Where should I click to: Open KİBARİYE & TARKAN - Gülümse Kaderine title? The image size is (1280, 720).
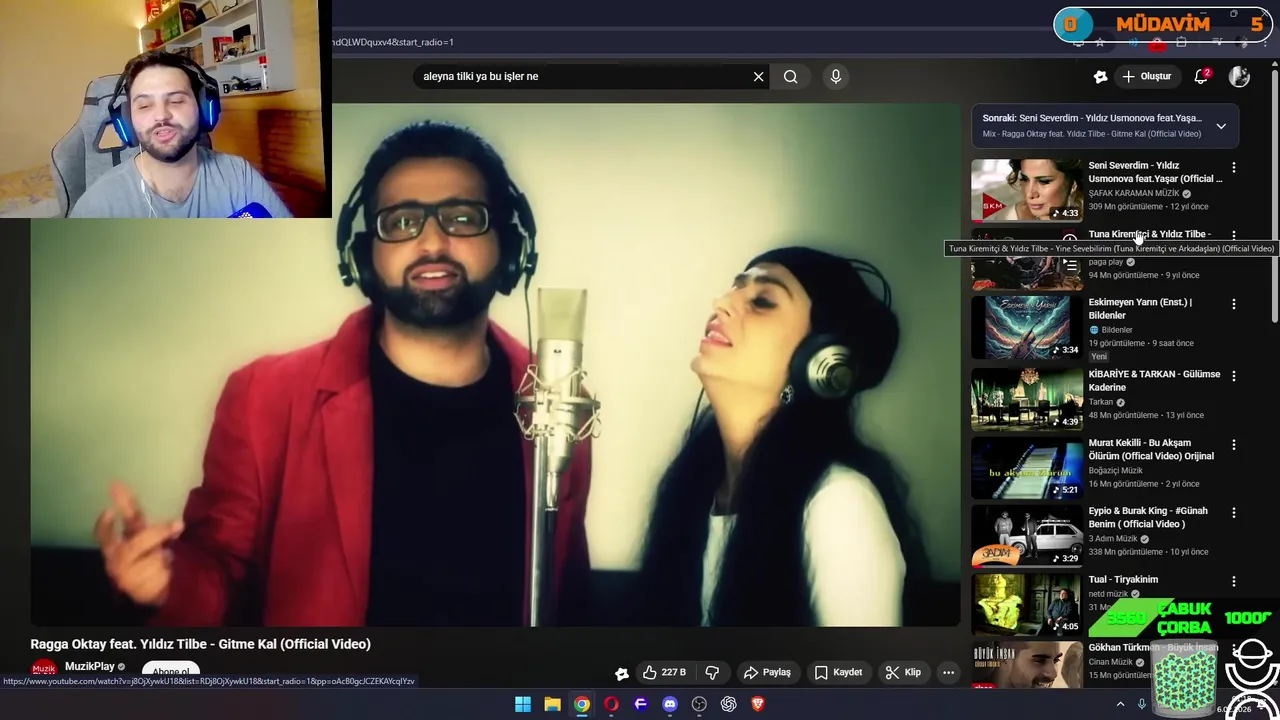coord(1154,380)
